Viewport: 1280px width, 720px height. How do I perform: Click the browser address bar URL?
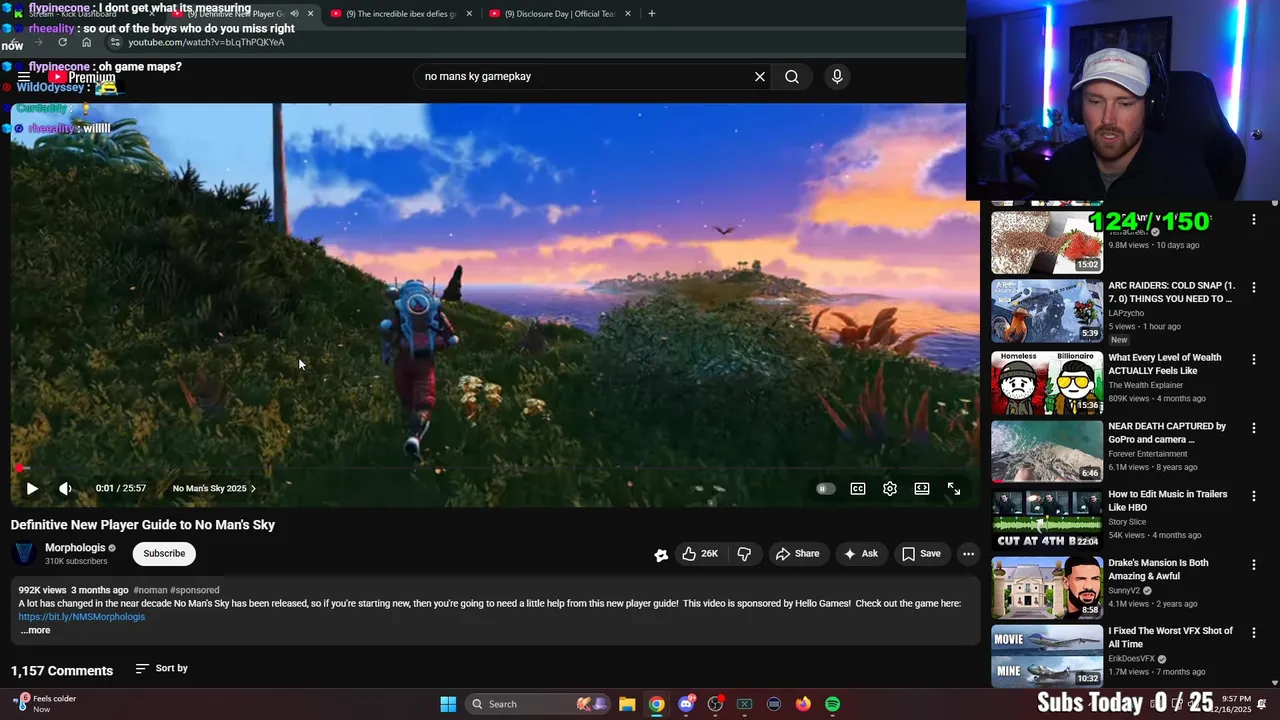(x=206, y=43)
